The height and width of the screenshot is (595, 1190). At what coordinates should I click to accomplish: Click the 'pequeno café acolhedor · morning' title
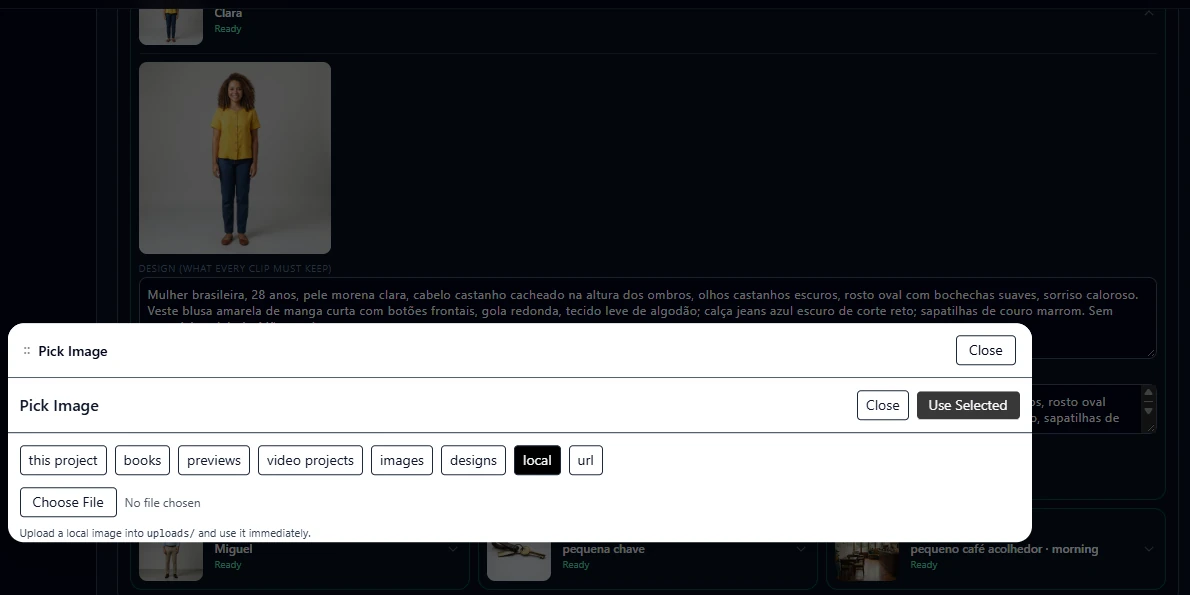pyautogui.click(x=1004, y=549)
